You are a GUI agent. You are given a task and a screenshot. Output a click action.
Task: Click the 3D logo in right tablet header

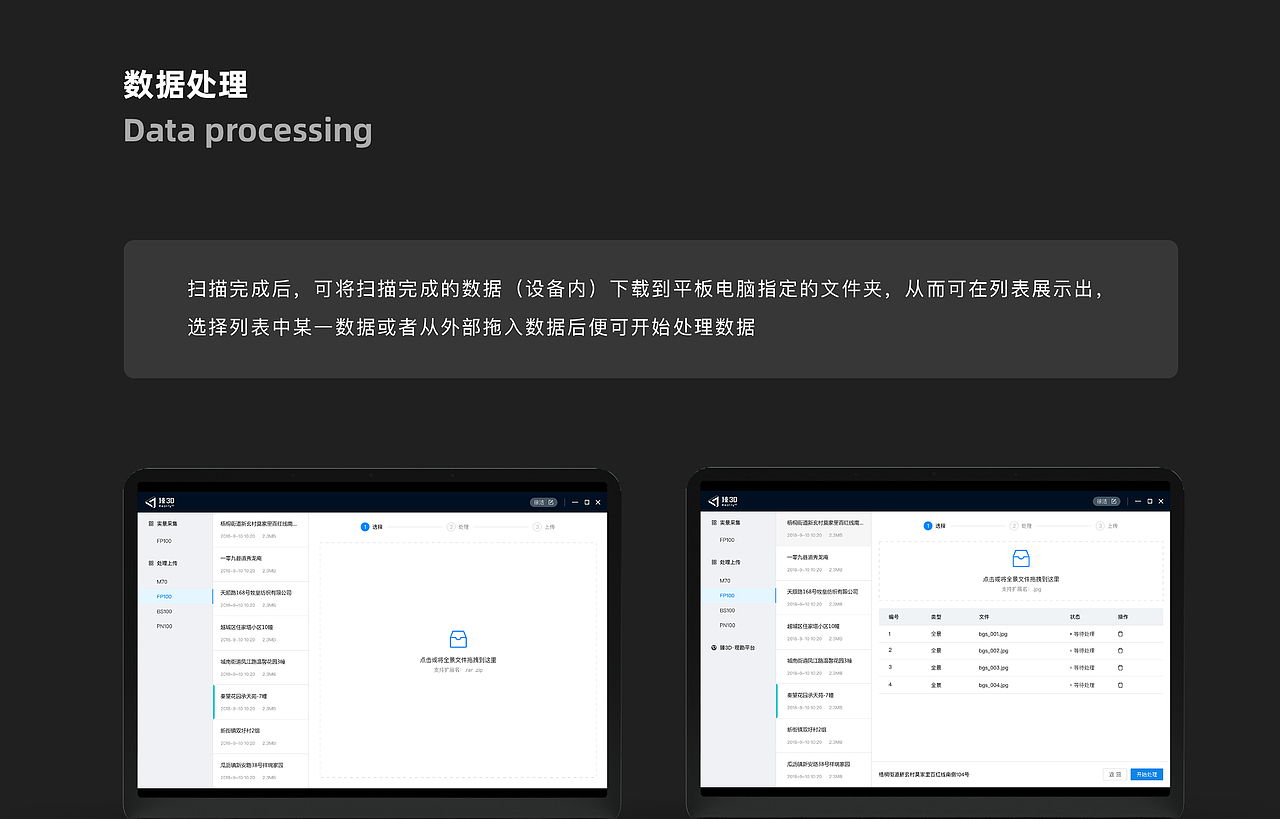point(722,501)
